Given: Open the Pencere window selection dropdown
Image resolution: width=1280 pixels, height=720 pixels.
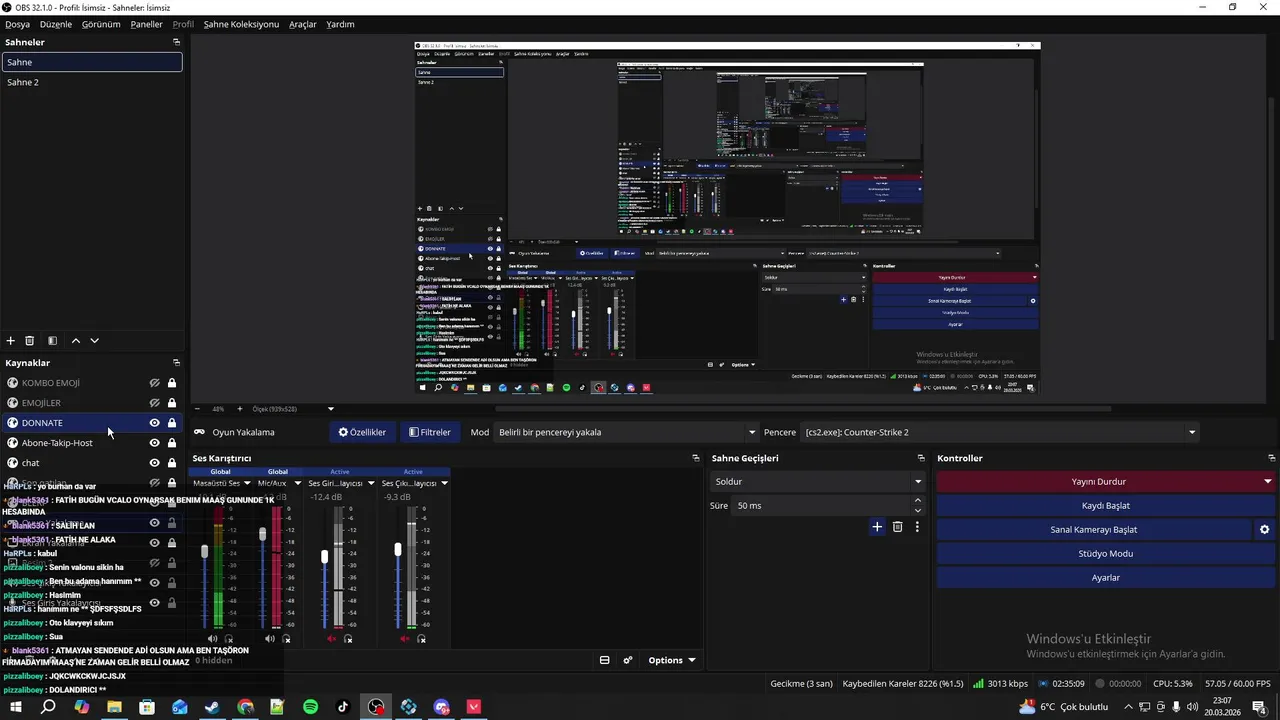Looking at the screenshot, I should click(1000, 433).
